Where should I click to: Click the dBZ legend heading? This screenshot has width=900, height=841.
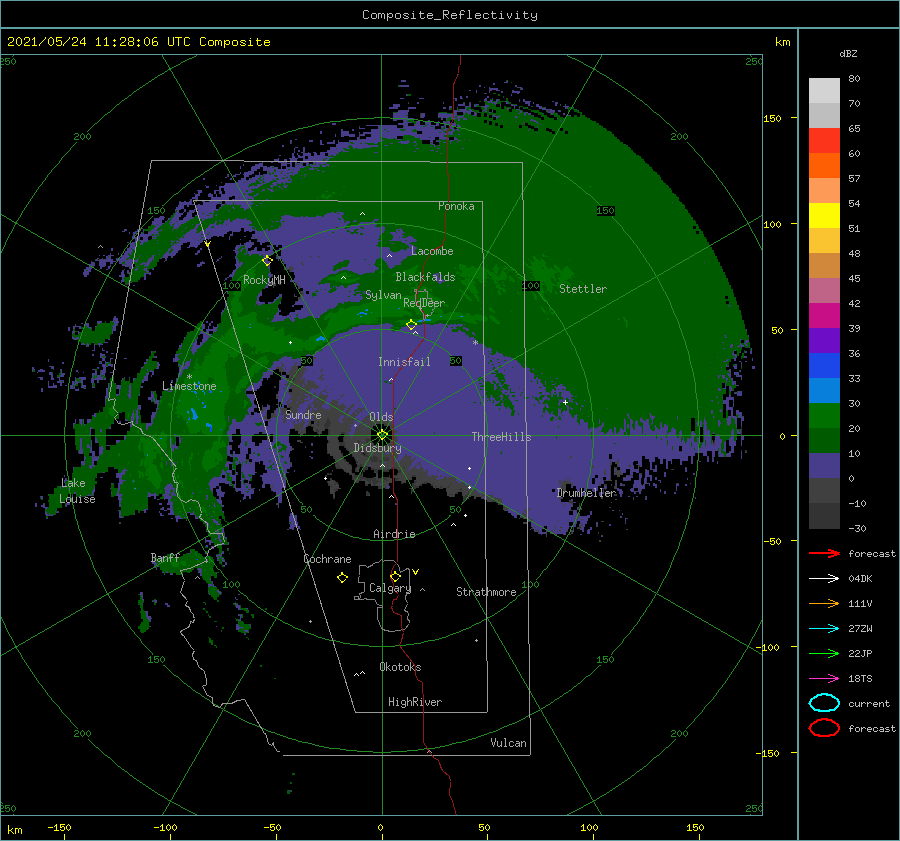[x=848, y=54]
